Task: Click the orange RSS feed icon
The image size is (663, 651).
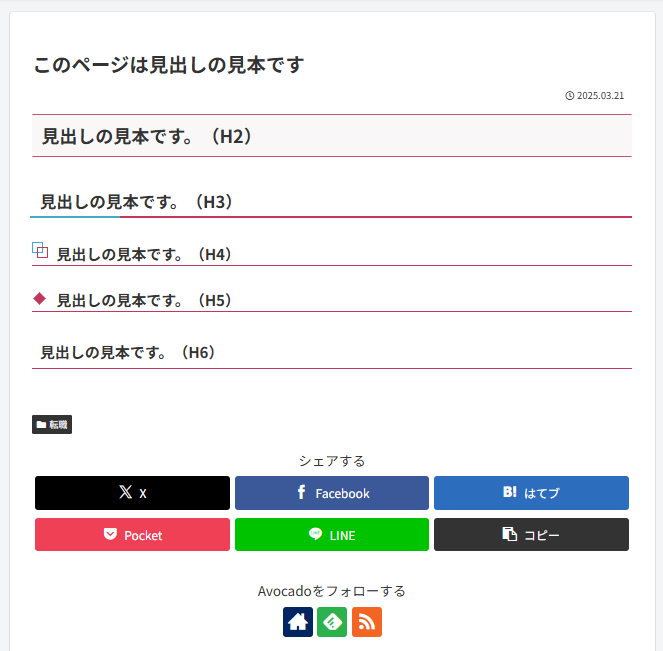Action: [x=367, y=622]
